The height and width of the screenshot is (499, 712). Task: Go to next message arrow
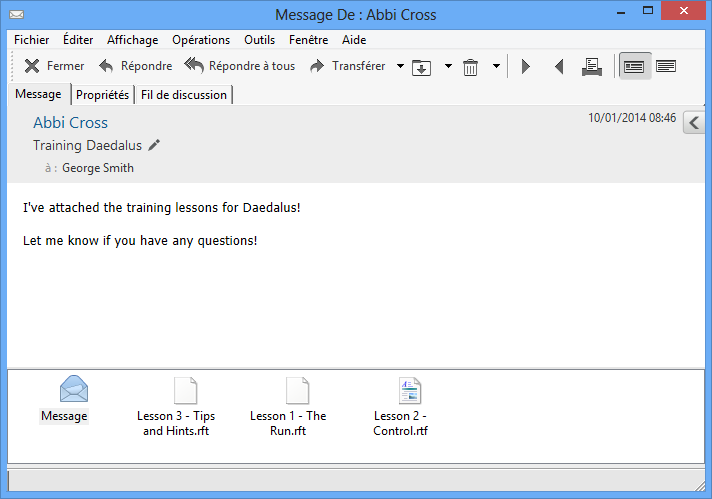526,67
